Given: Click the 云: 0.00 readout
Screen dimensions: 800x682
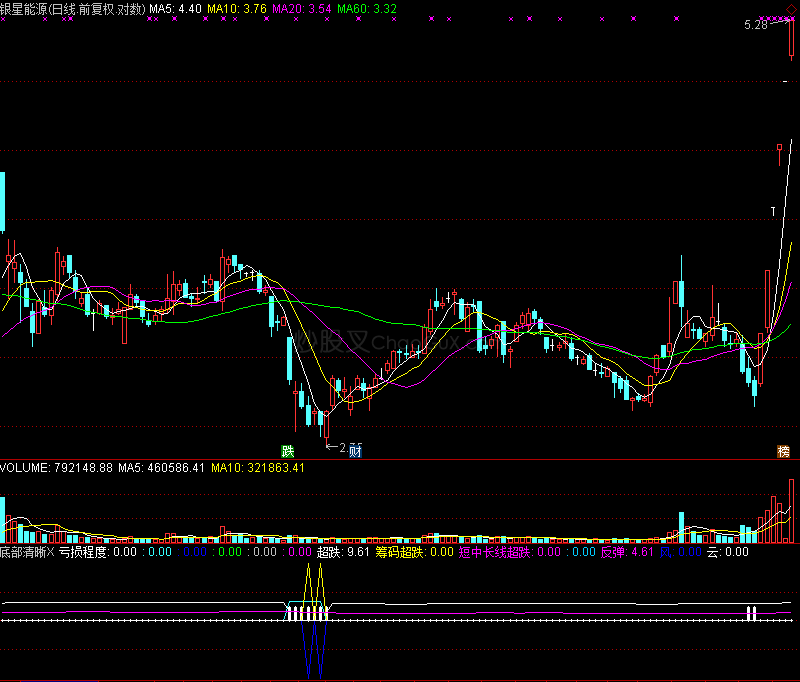Looking at the screenshot, I should coord(728,552).
